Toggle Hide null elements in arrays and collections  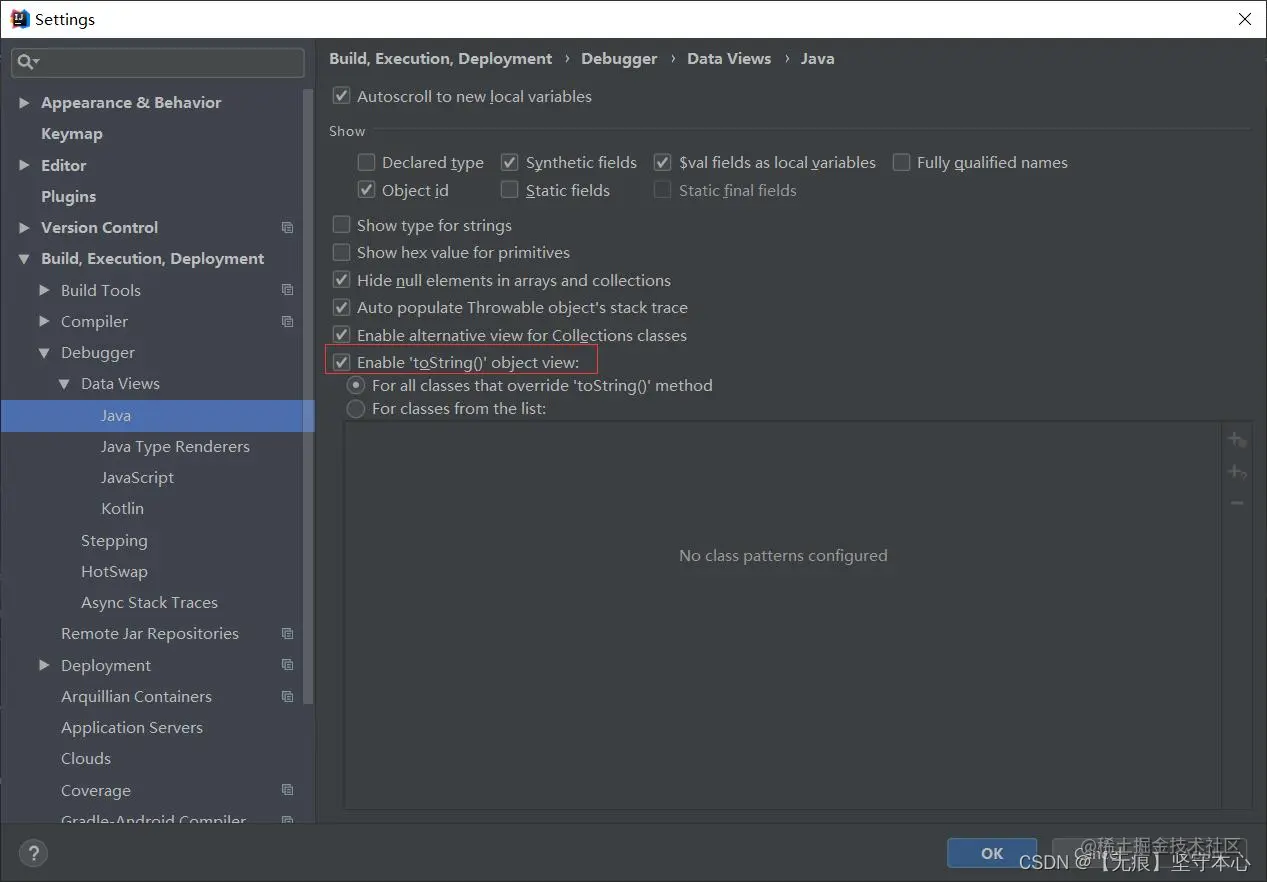[342, 280]
